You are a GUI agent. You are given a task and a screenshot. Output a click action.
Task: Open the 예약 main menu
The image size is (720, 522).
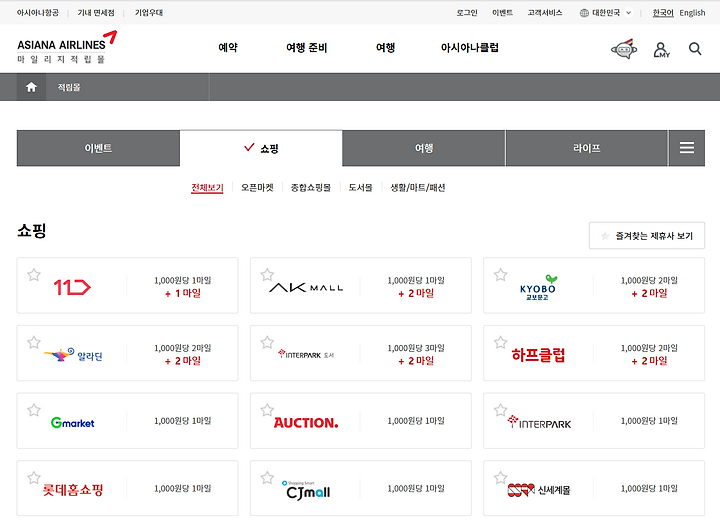click(x=228, y=48)
